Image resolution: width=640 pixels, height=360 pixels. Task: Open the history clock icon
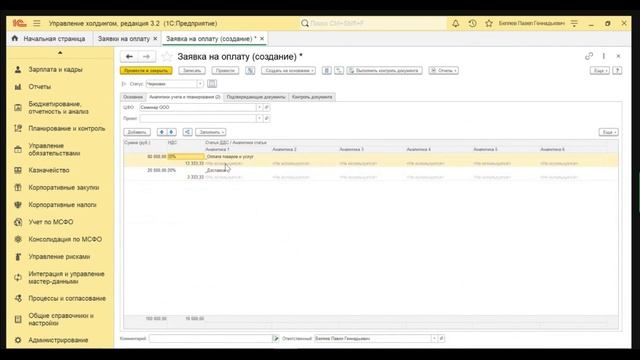(472, 23)
